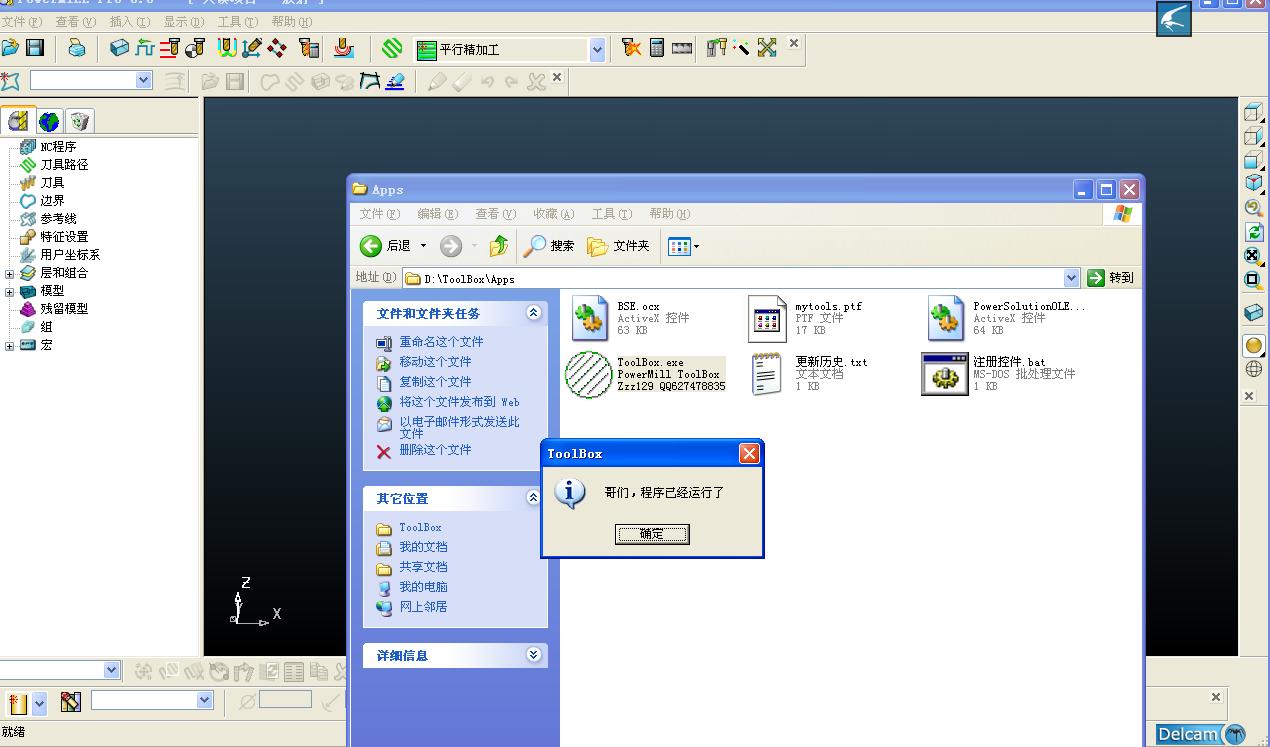The height and width of the screenshot is (747, 1270).
Task: Click the 文件夹 folders button
Action: (x=618, y=245)
